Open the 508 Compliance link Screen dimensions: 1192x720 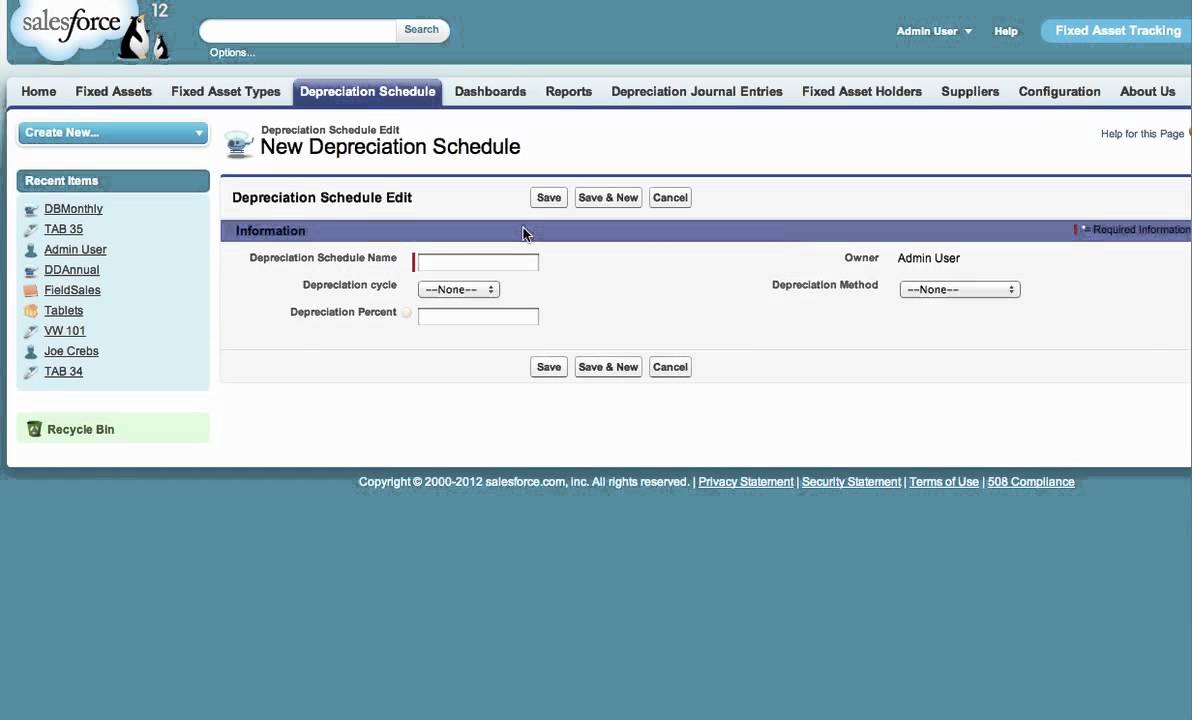[1031, 482]
